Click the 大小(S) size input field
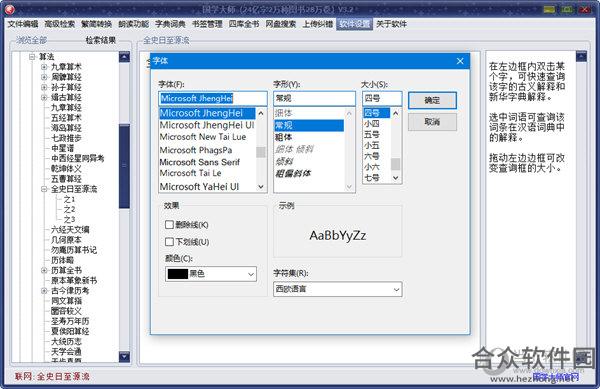Viewport: 600px width, 389px height. [x=382, y=98]
